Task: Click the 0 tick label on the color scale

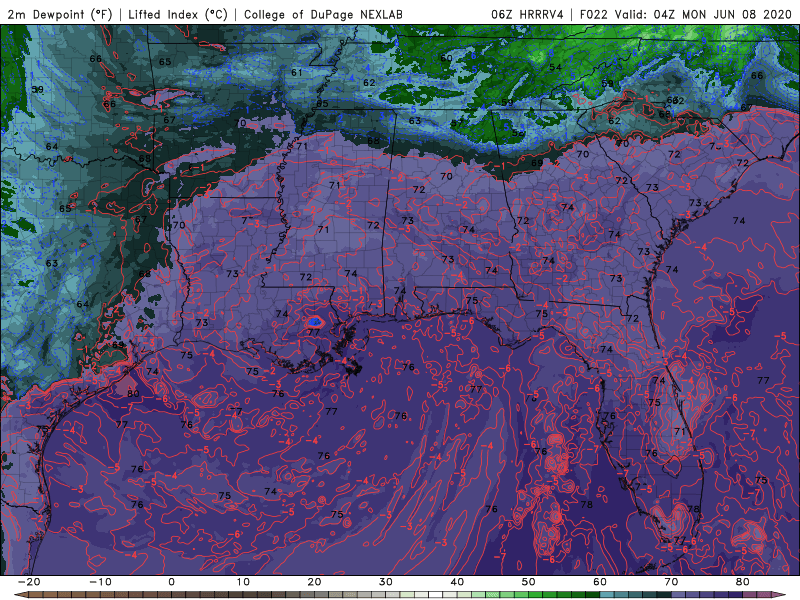Action: point(171,582)
